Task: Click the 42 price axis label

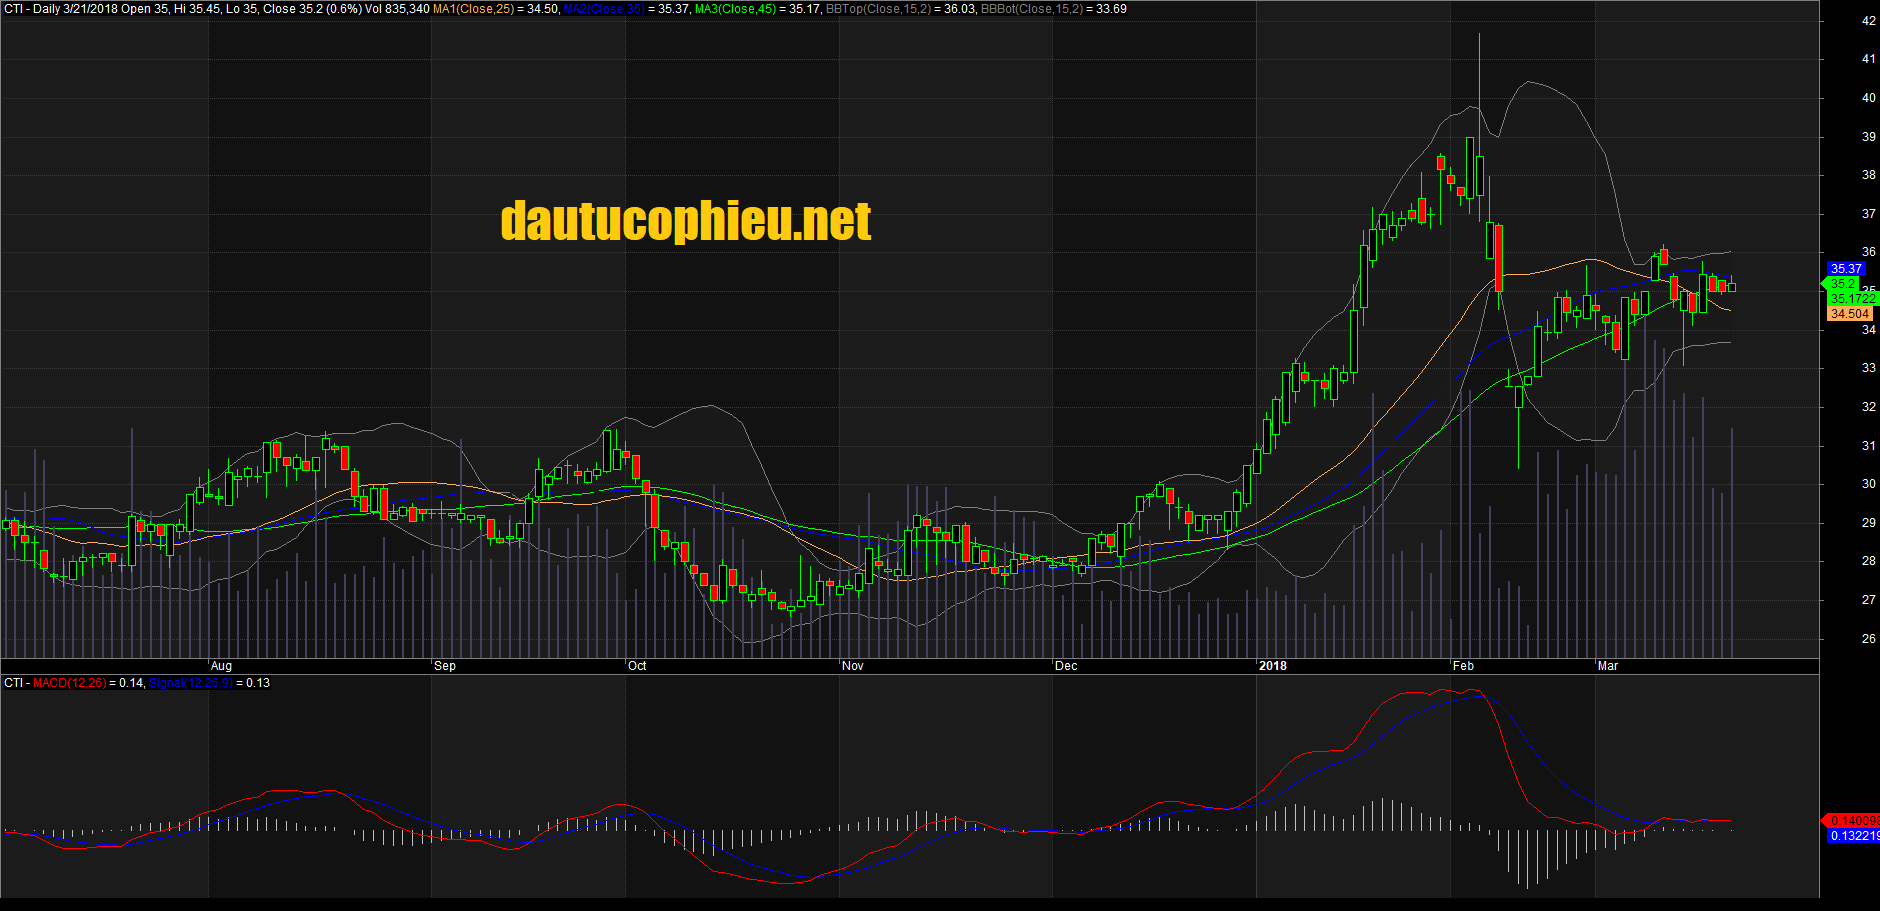Action: [1868, 21]
